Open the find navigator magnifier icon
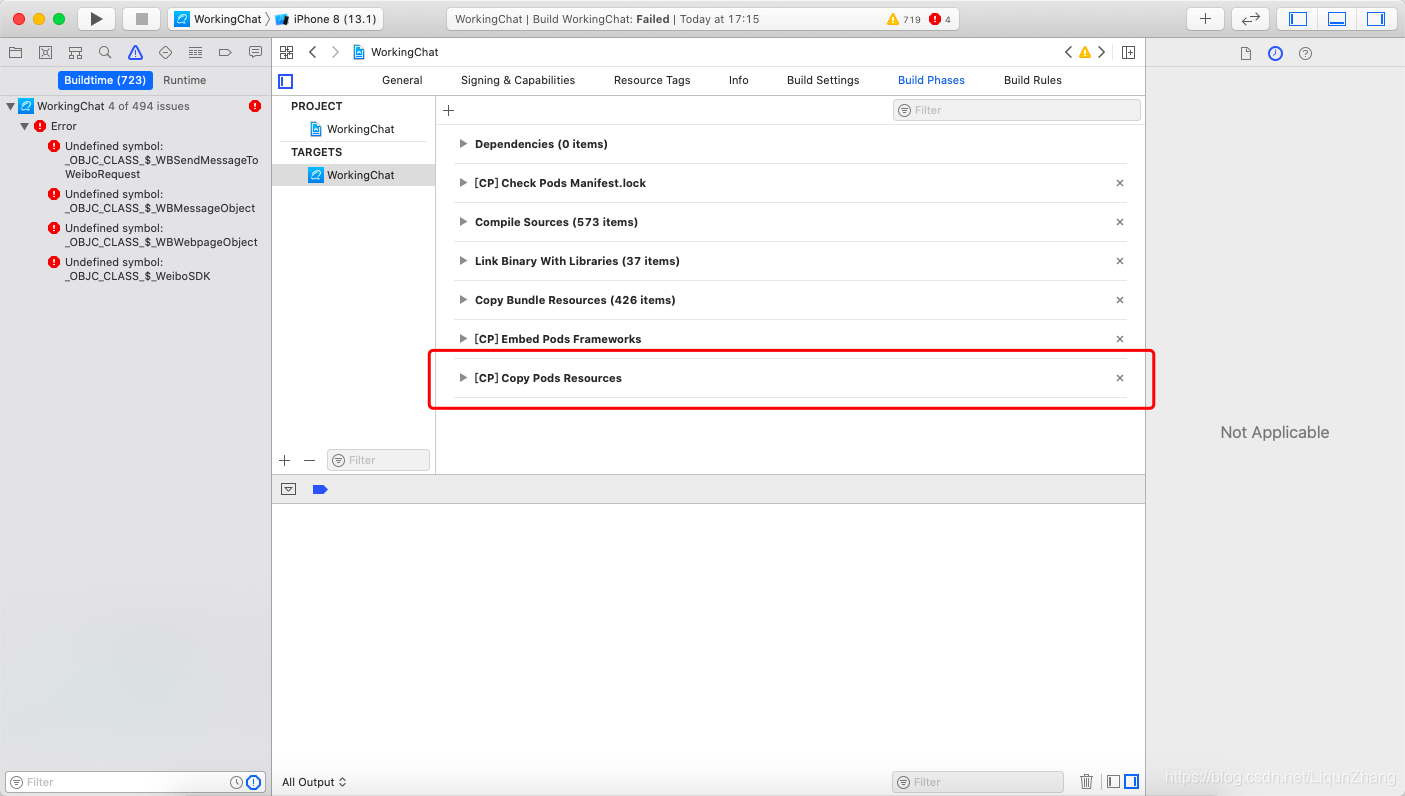The height and width of the screenshot is (796, 1405). click(x=105, y=52)
